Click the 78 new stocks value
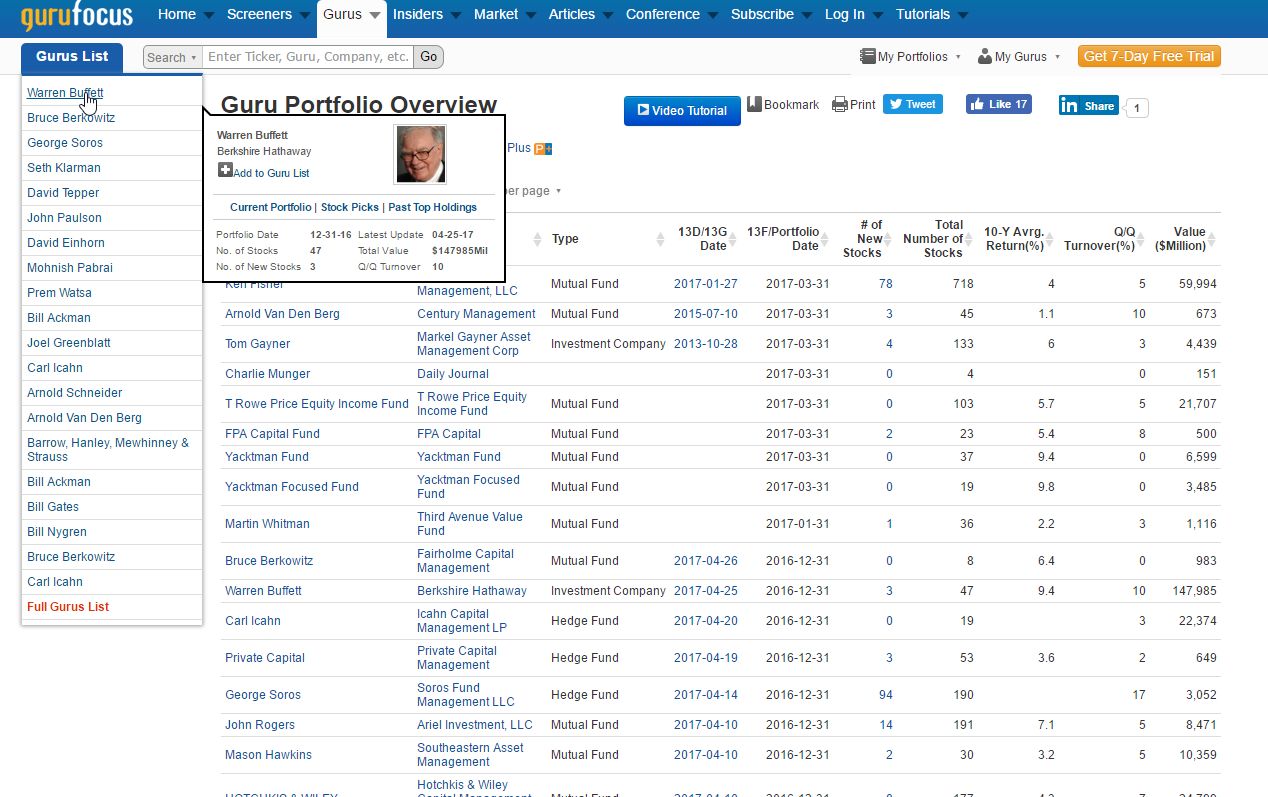This screenshot has width=1268, height=797. coord(886,284)
